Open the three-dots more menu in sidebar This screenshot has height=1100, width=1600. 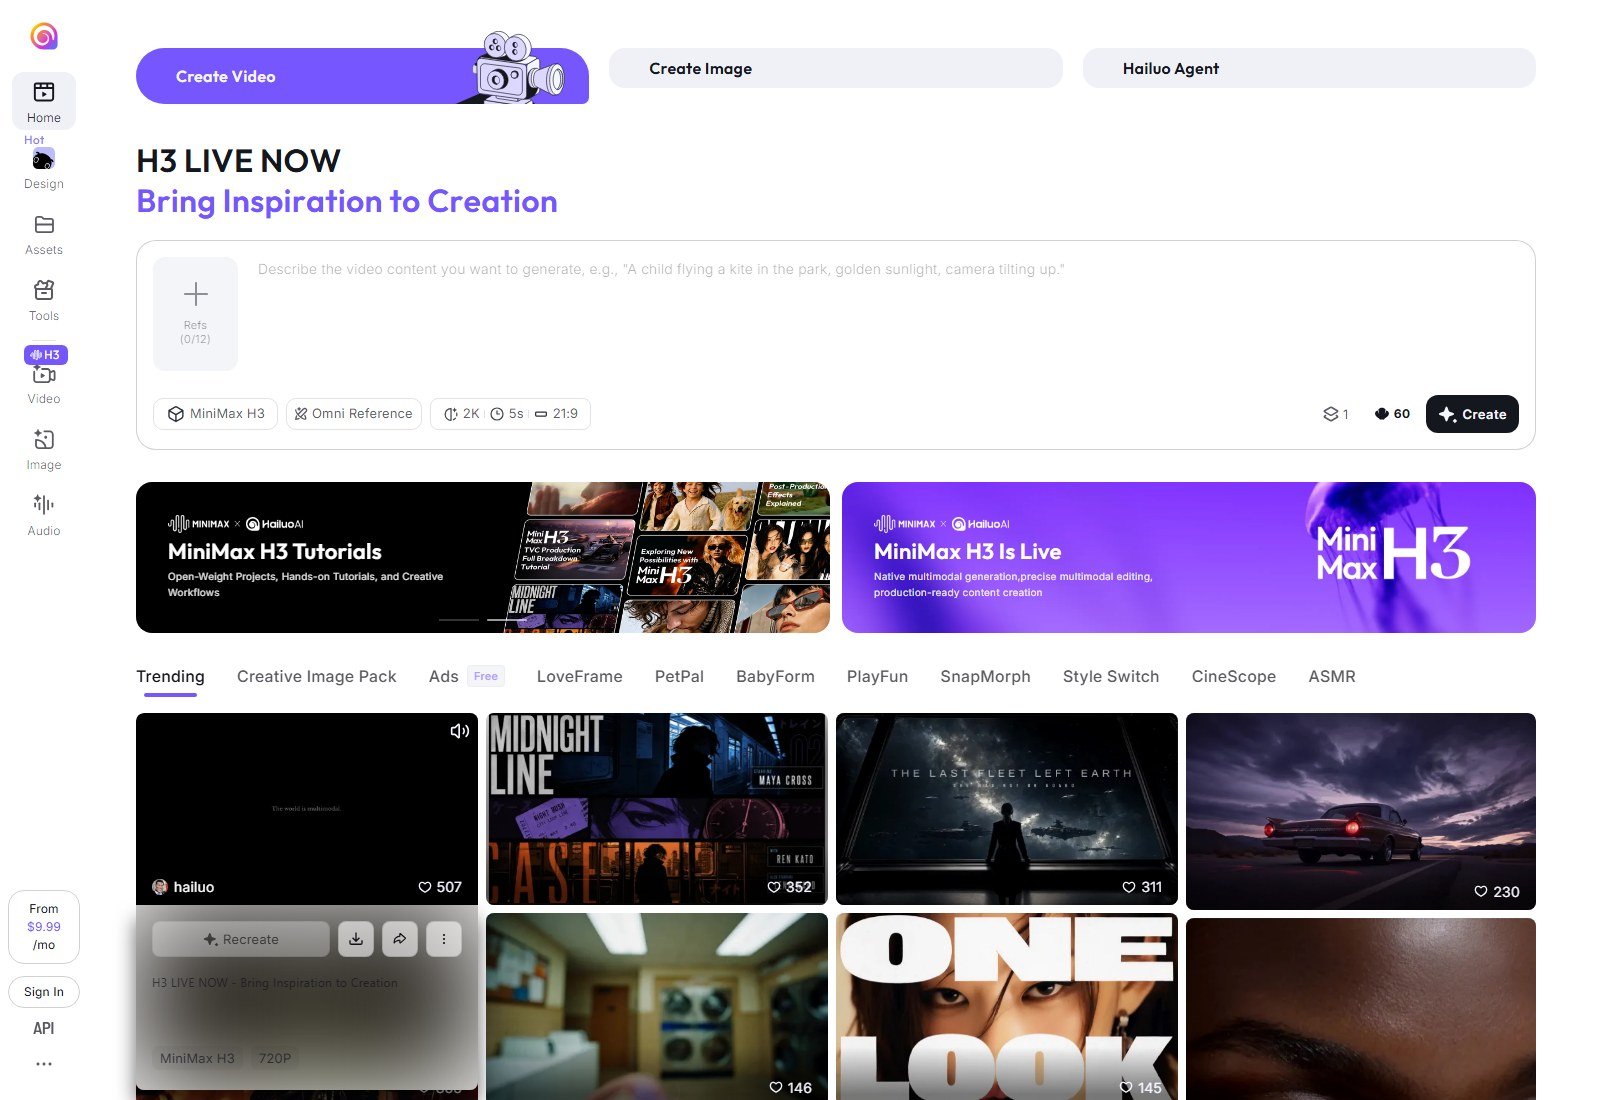tap(44, 1064)
